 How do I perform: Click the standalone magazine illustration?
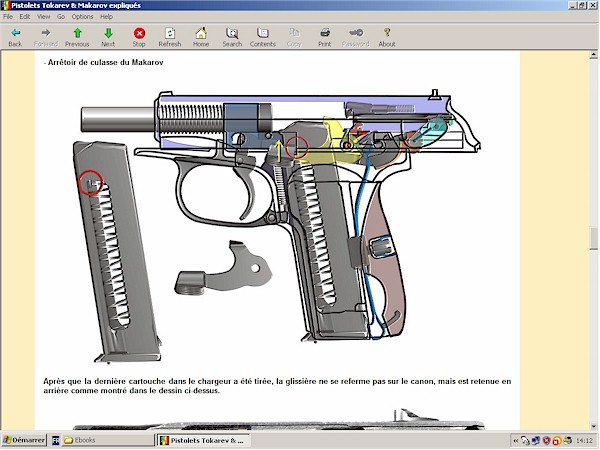pyautogui.click(x=117, y=253)
